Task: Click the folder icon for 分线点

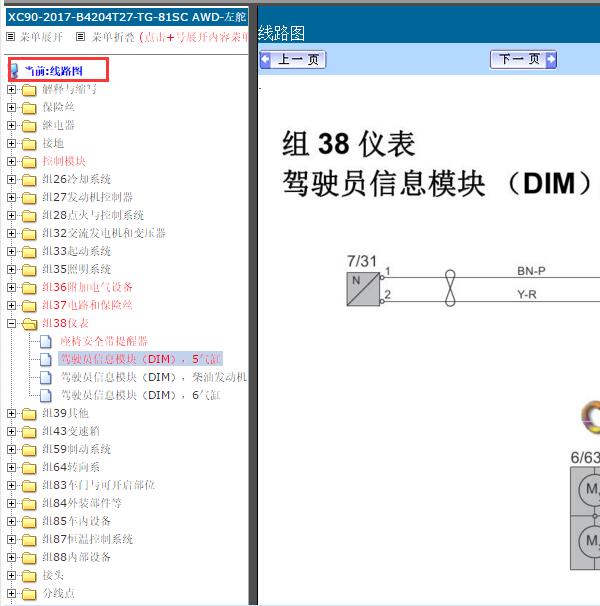Action: point(29,594)
